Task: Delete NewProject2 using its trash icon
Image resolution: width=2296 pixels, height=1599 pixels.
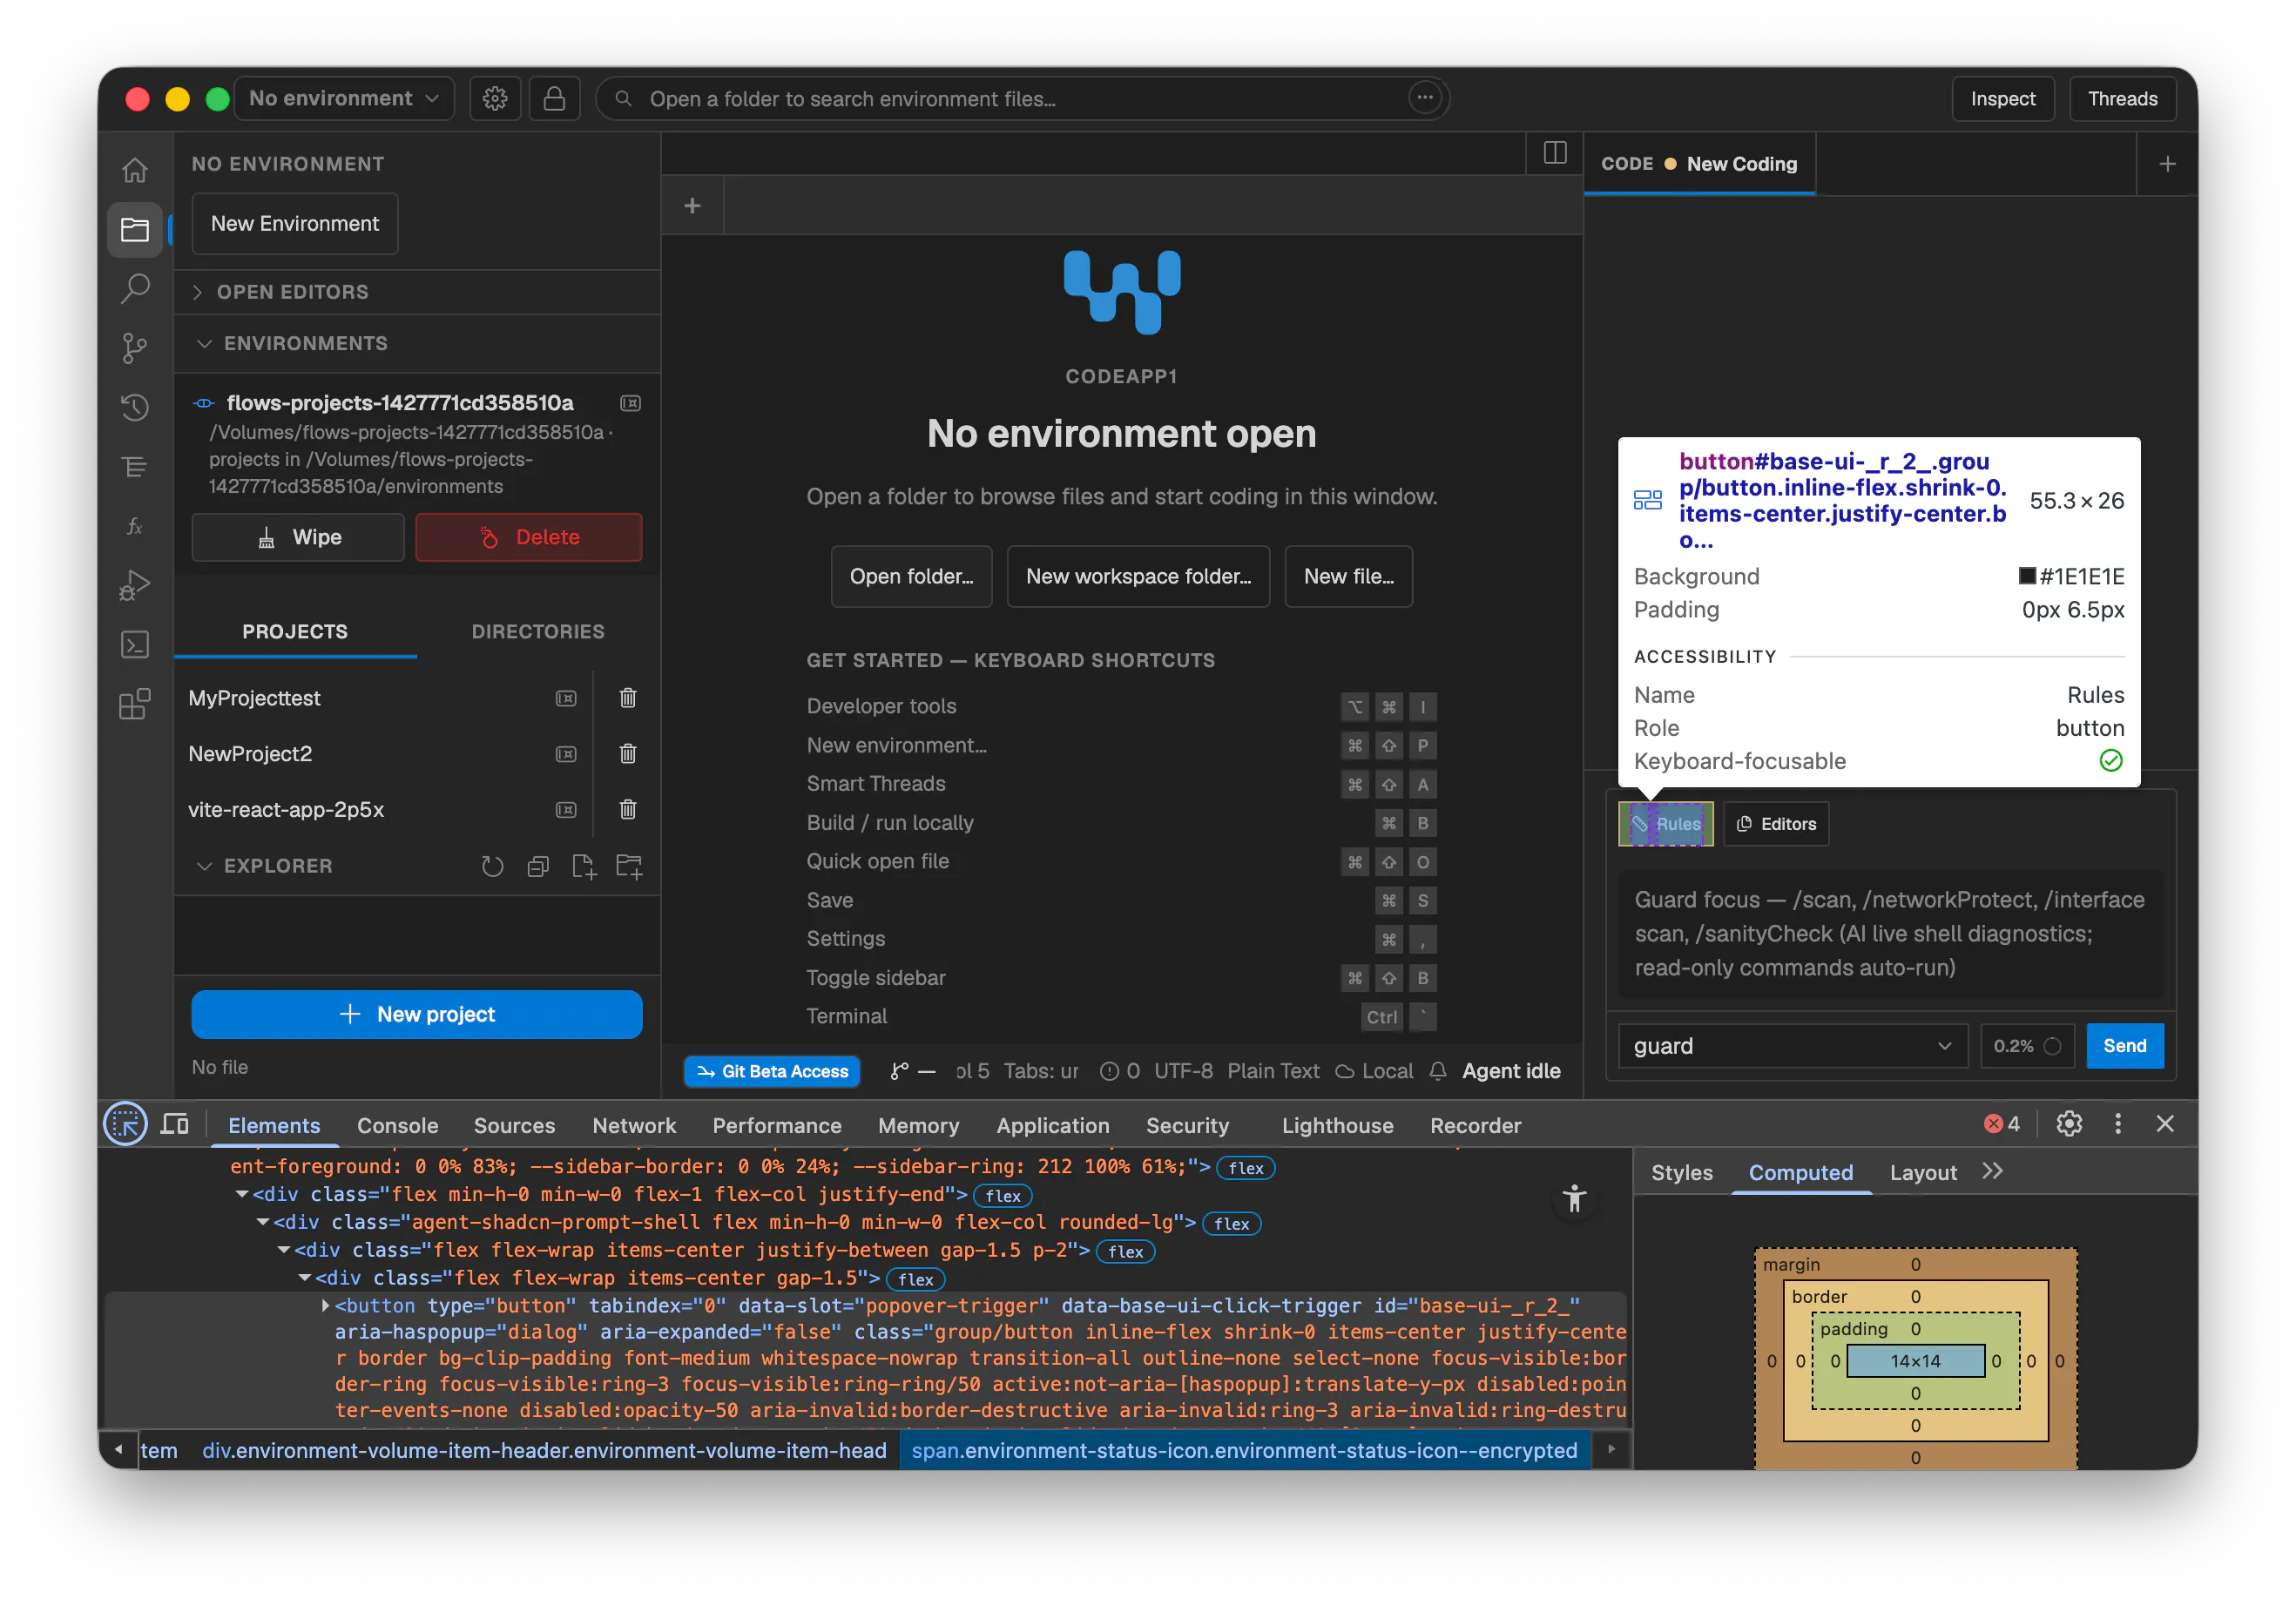Action: [x=628, y=754]
